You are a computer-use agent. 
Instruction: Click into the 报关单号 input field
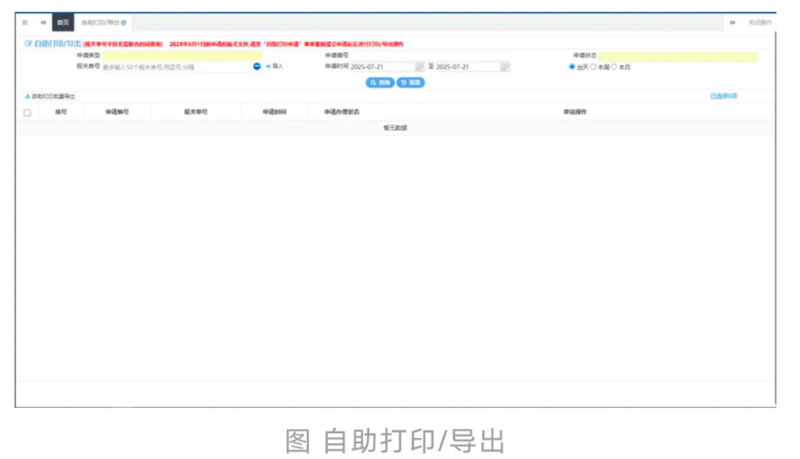point(175,66)
